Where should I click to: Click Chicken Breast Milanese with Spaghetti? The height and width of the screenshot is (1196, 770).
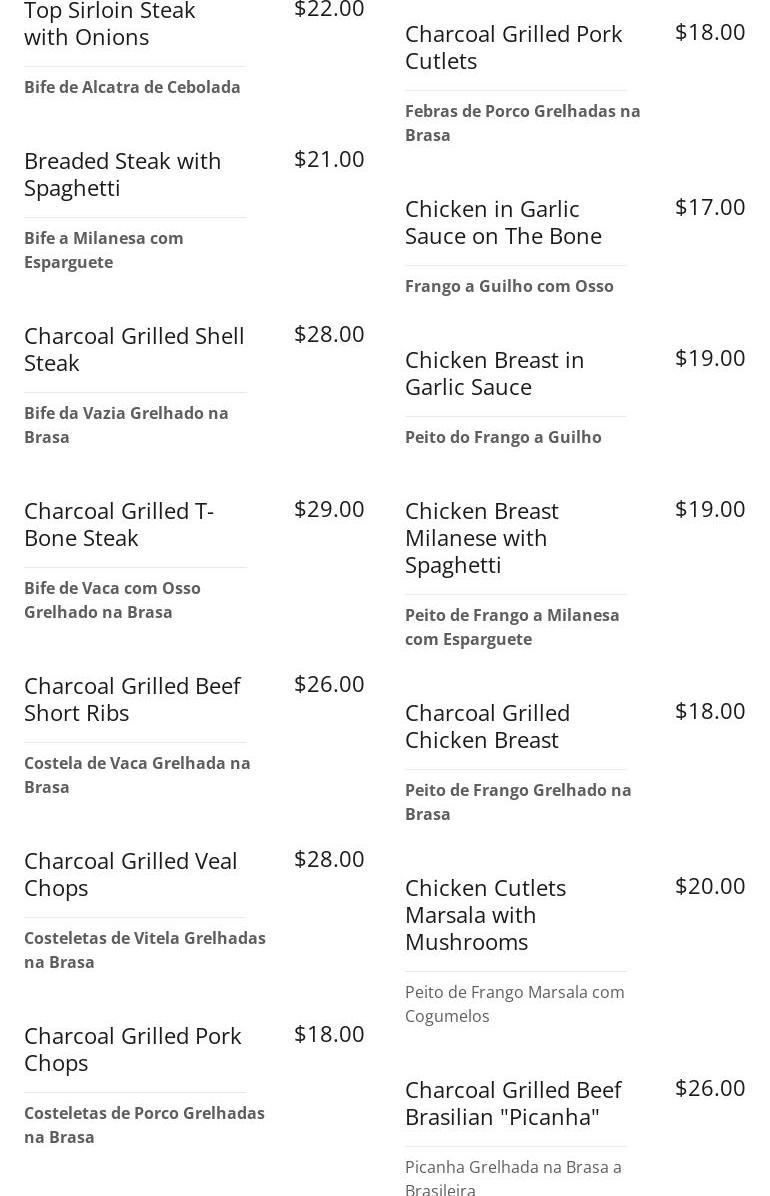pyautogui.click(x=482, y=537)
